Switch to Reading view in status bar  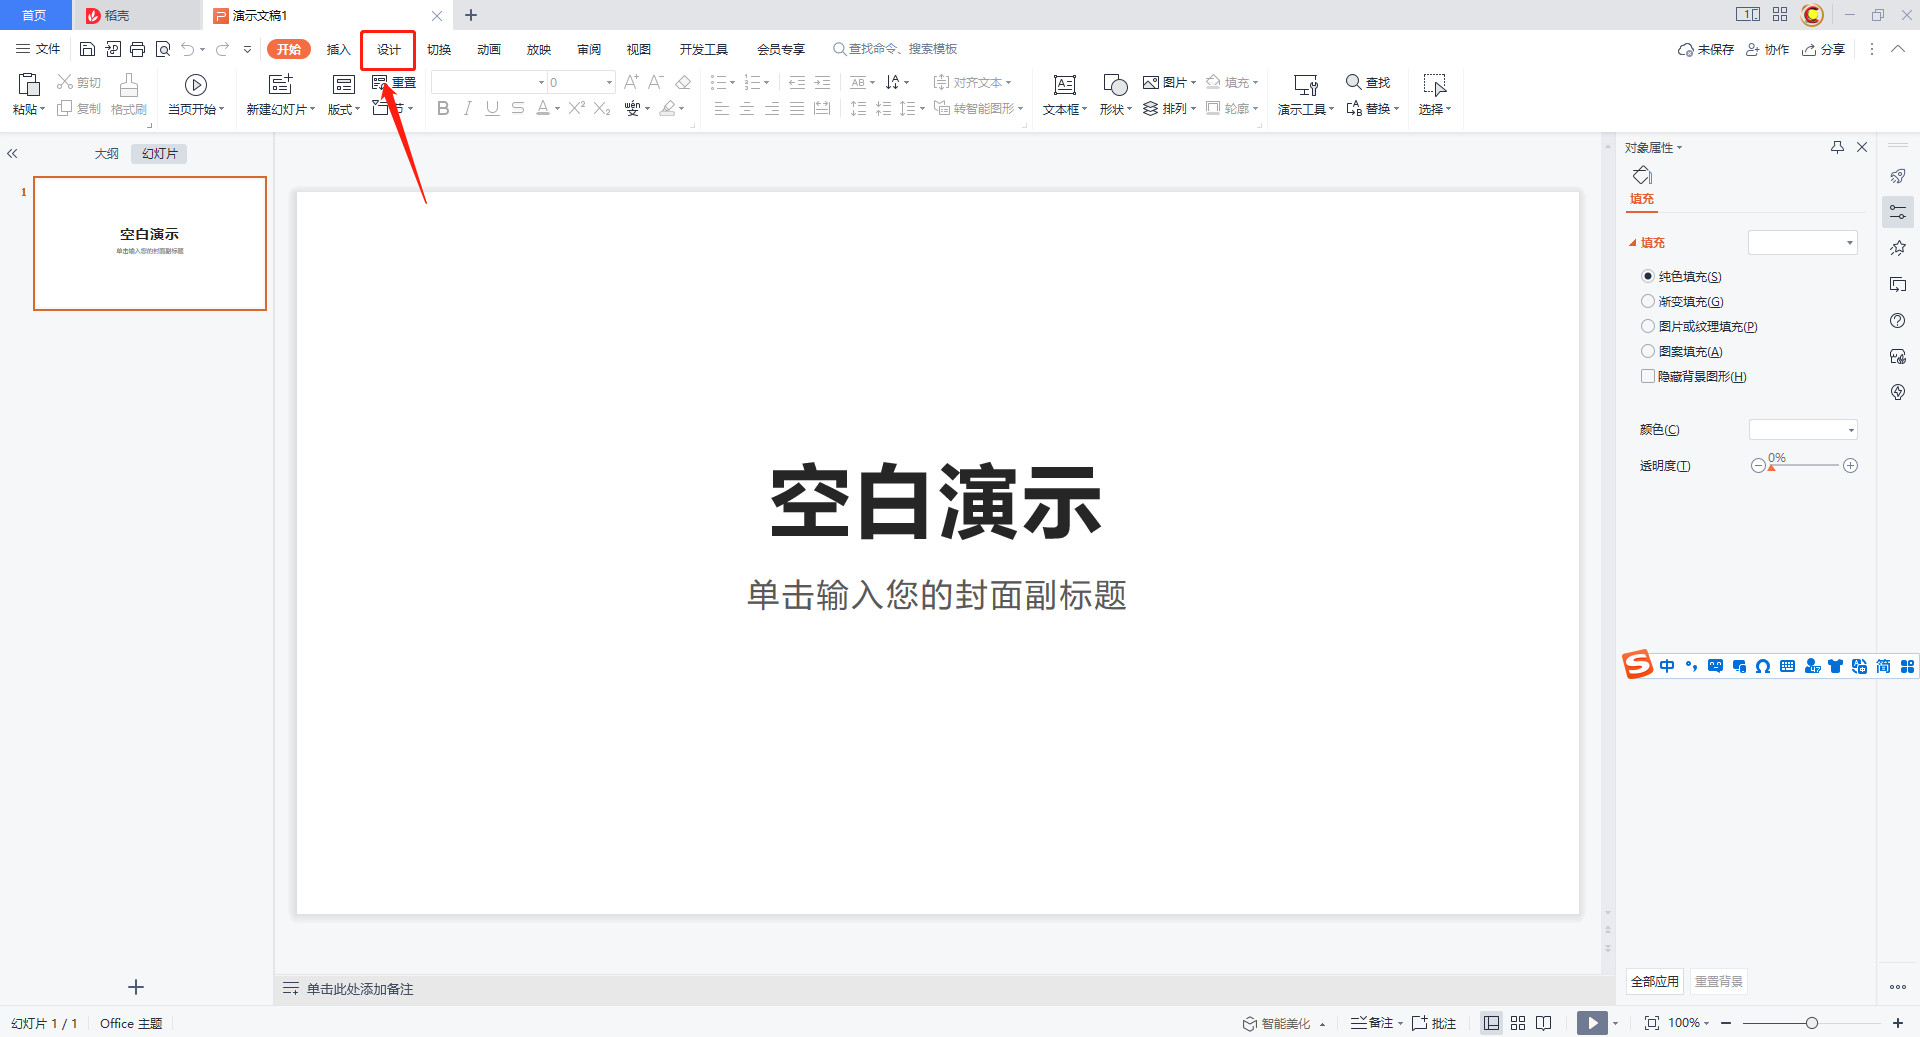point(1544,1023)
